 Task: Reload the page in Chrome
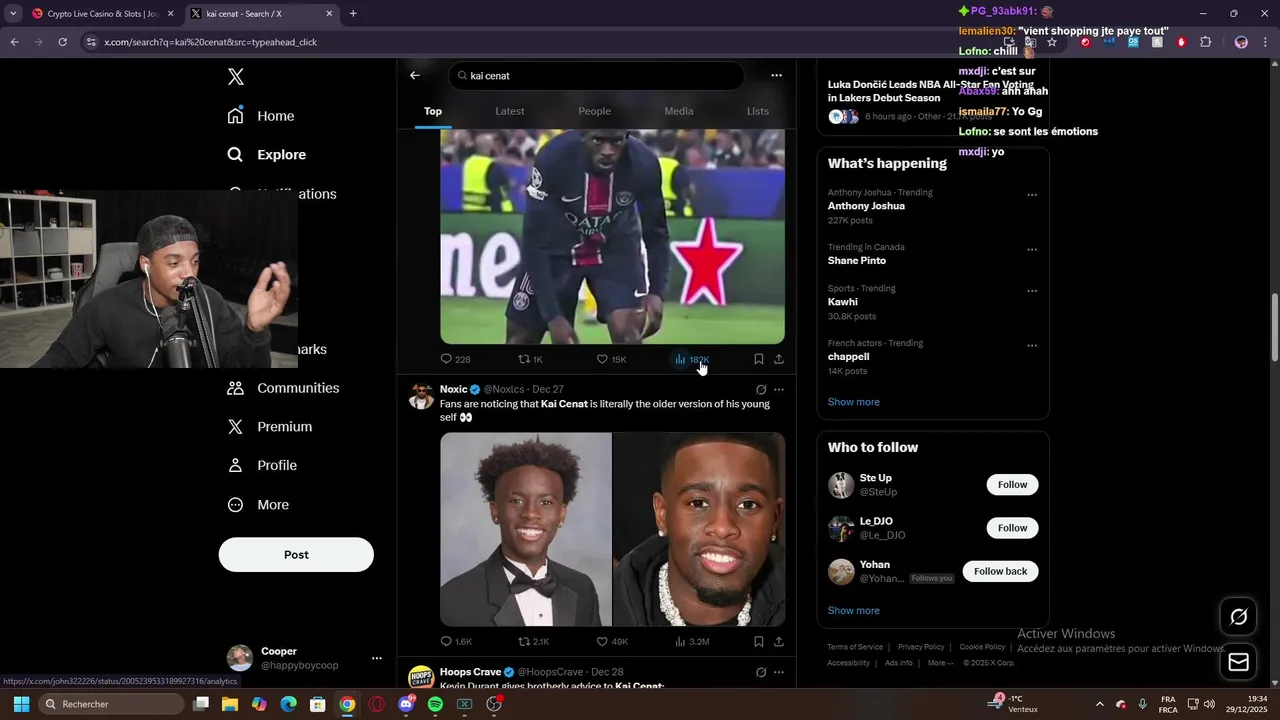[x=62, y=42]
